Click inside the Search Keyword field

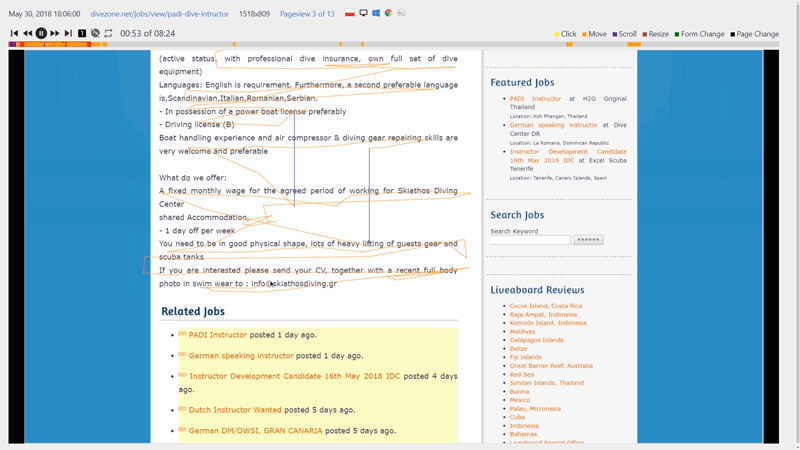tap(531, 240)
